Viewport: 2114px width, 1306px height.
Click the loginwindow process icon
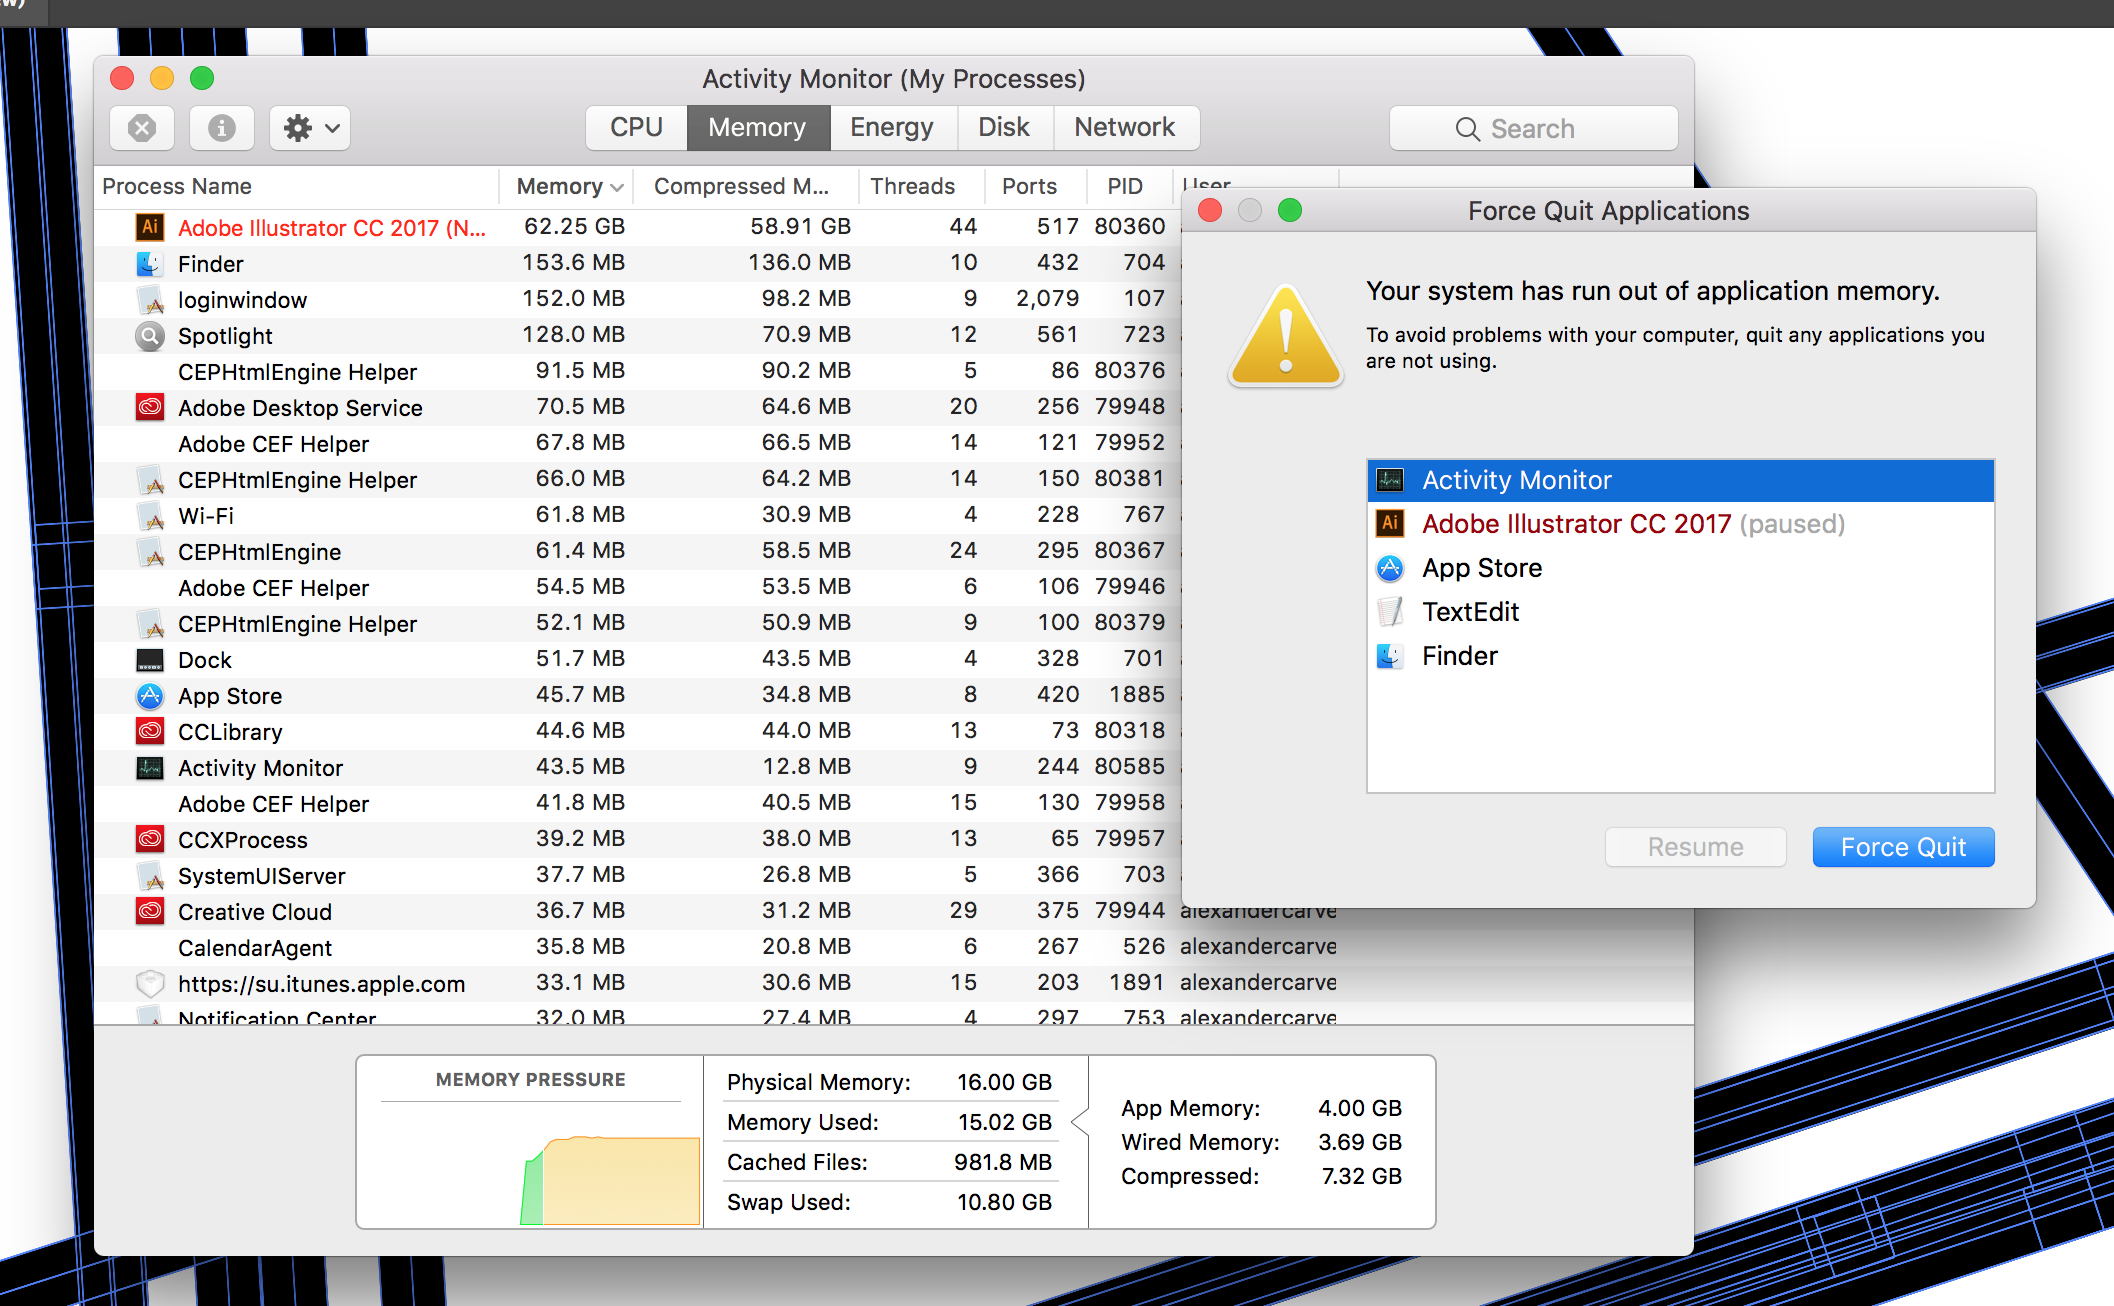click(150, 299)
